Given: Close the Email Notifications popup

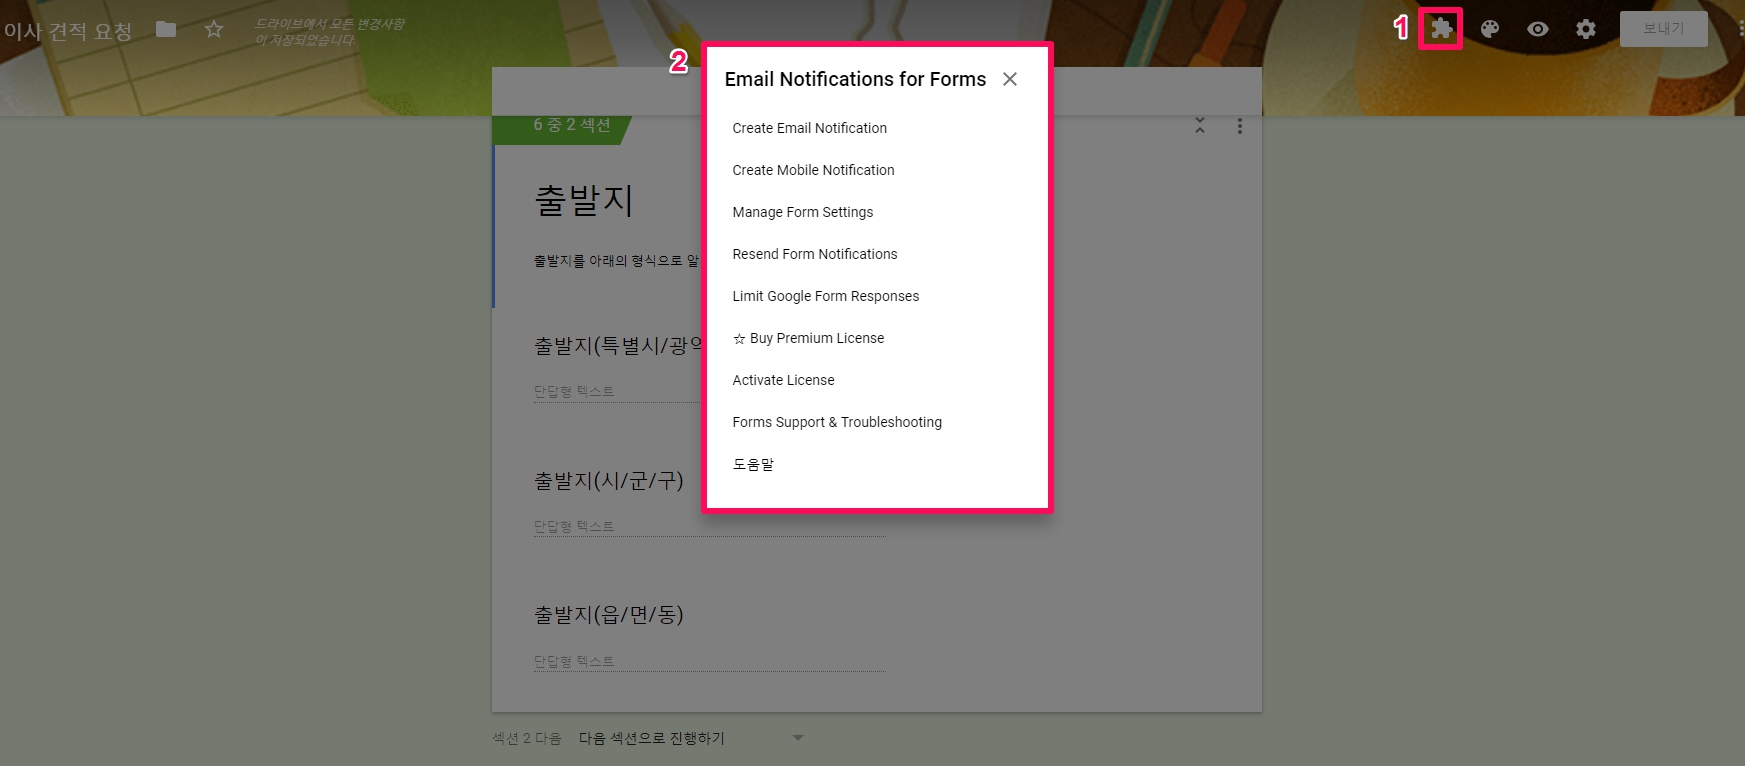Looking at the screenshot, I should coord(1010,79).
